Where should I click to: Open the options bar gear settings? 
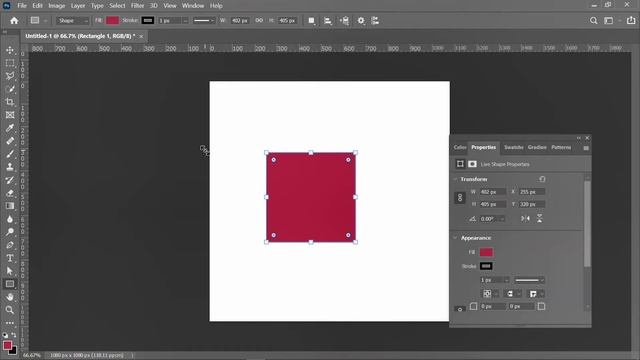click(x=361, y=20)
